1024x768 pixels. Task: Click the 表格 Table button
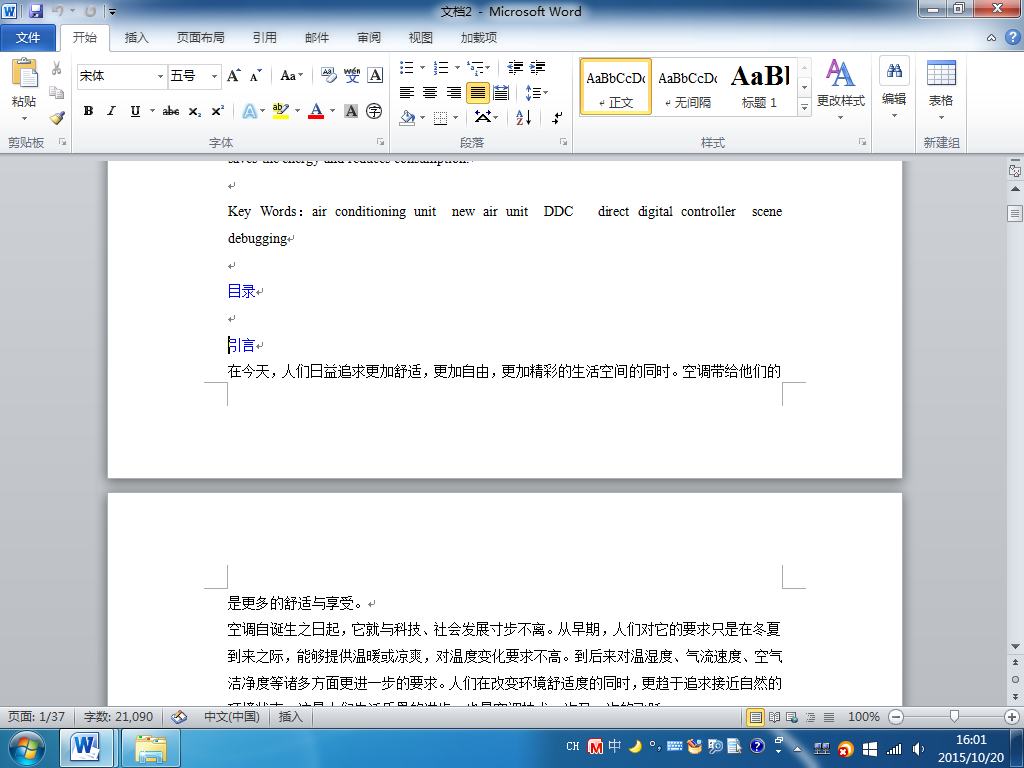tap(941, 89)
